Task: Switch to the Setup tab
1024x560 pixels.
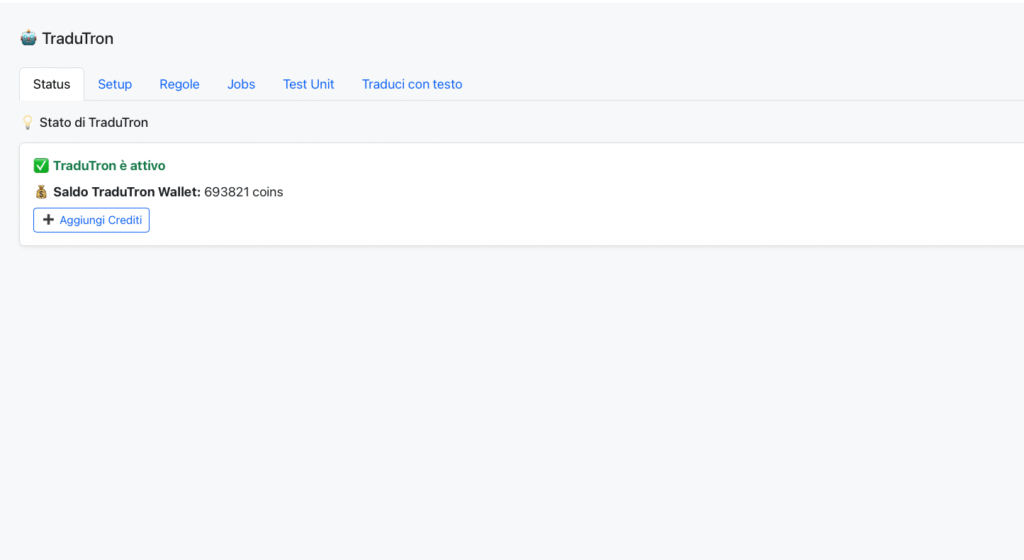Action: point(115,84)
